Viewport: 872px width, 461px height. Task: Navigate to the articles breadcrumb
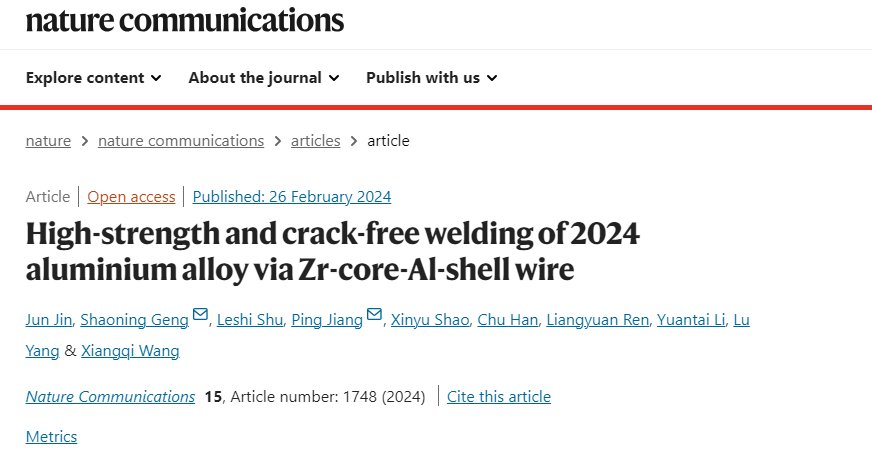(x=315, y=141)
